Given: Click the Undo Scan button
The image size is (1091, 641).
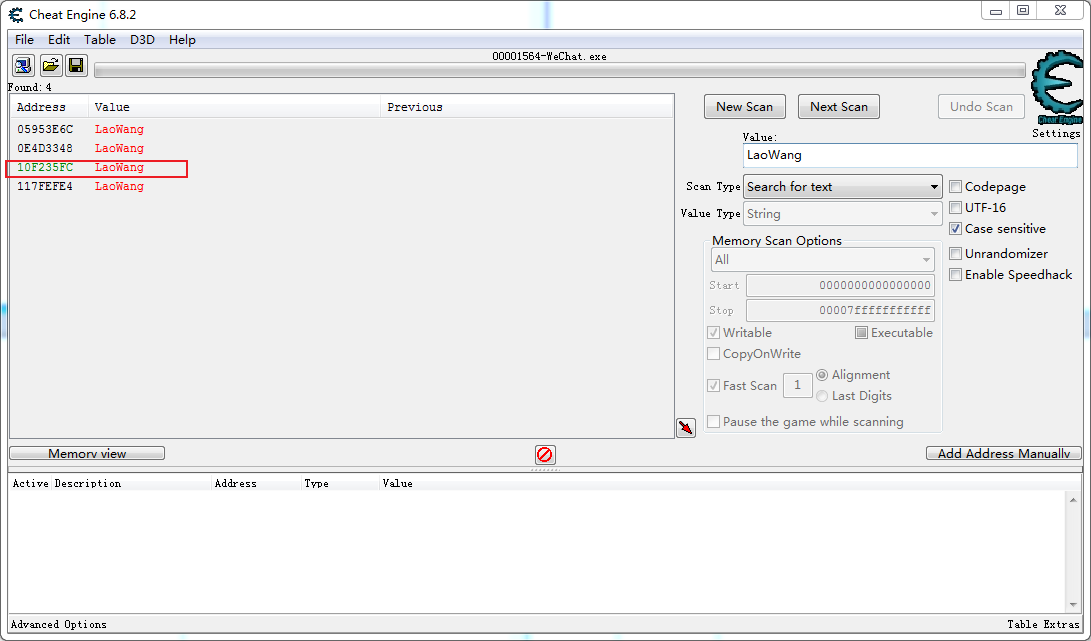Looking at the screenshot, I should 981,106.
